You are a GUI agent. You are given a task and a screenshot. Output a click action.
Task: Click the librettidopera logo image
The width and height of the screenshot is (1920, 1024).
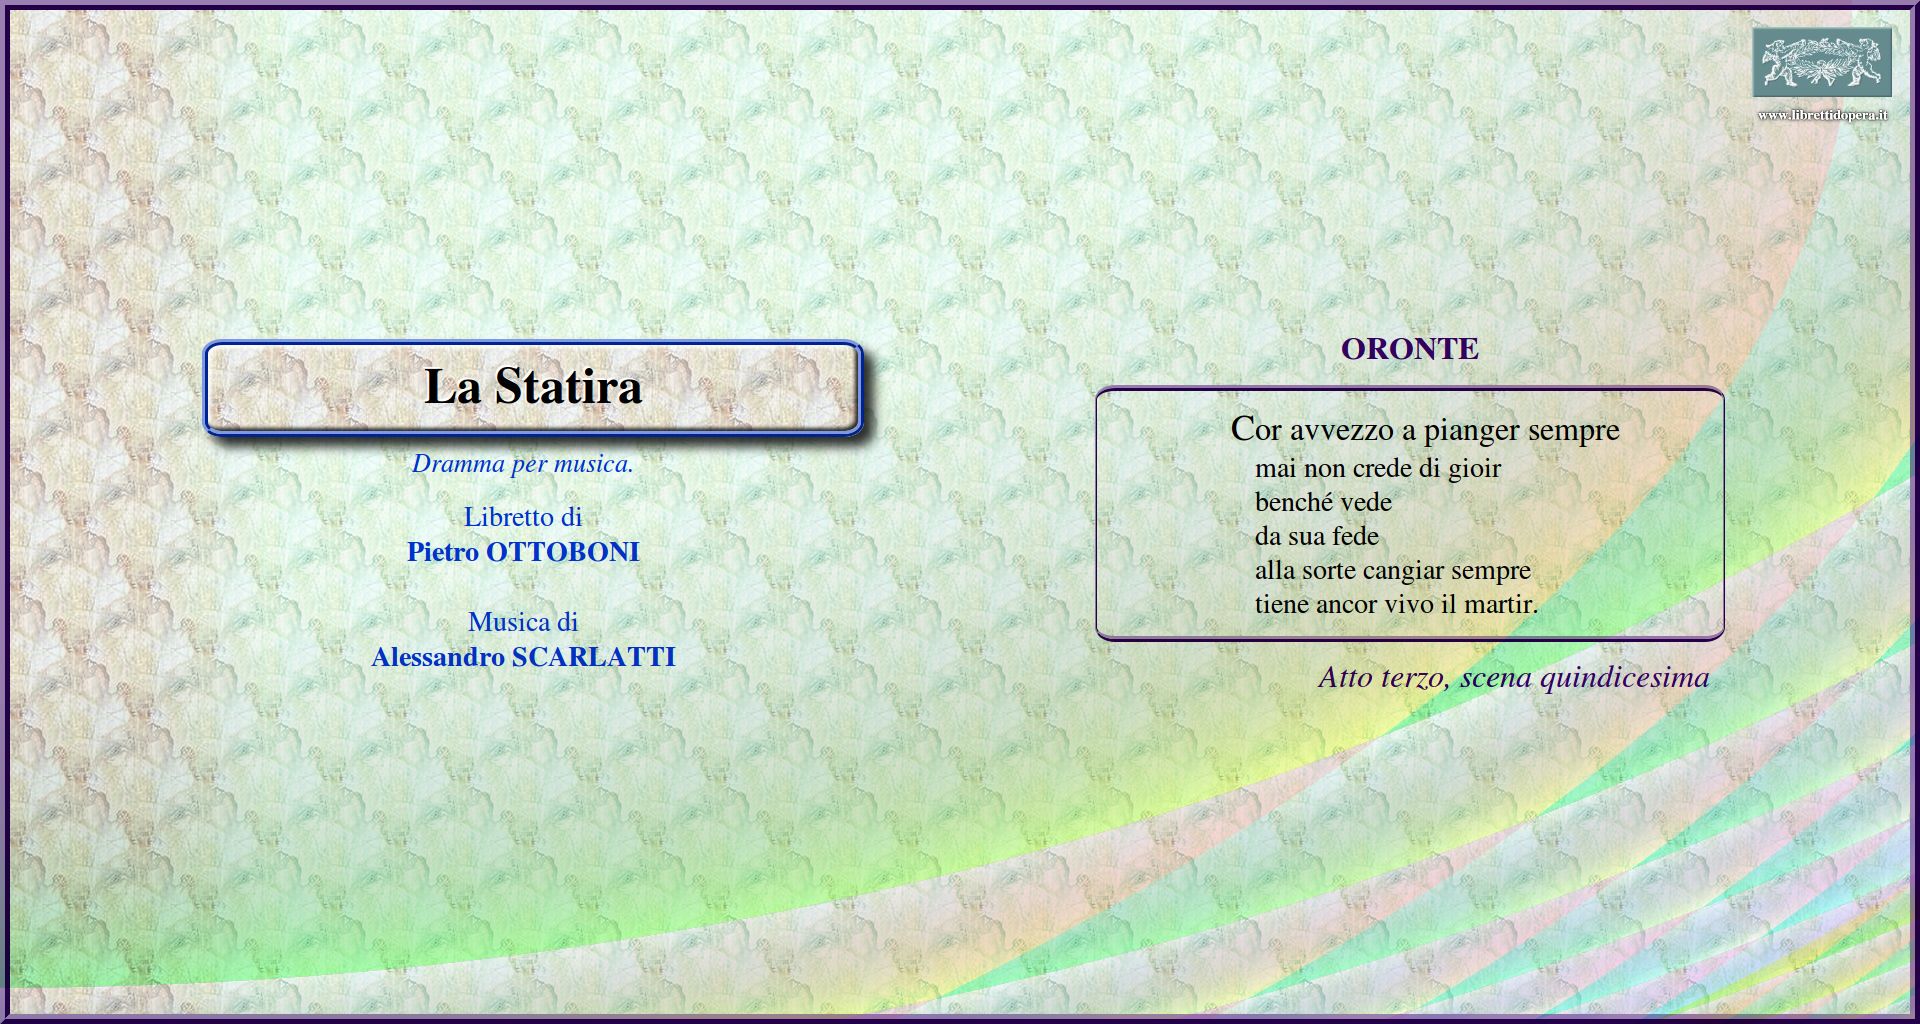coord(1821,62)
